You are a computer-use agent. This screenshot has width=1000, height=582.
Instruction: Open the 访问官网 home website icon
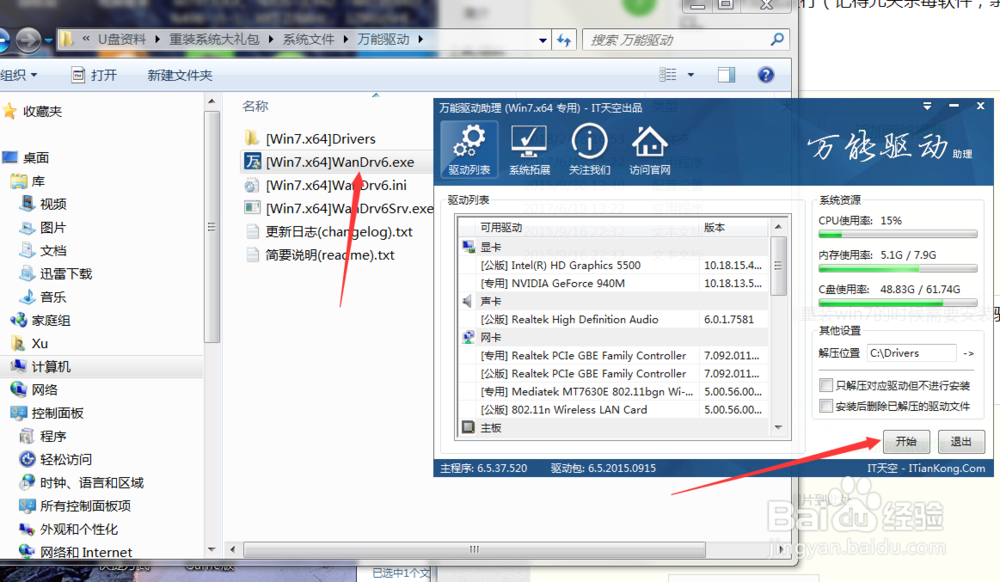(649, 150)
